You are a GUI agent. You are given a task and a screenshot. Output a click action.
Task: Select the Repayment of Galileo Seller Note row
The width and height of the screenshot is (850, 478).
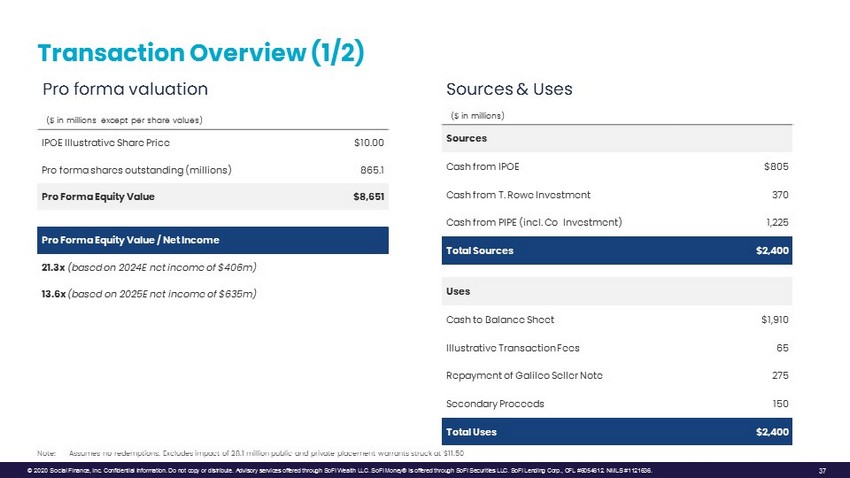point(617,375)
